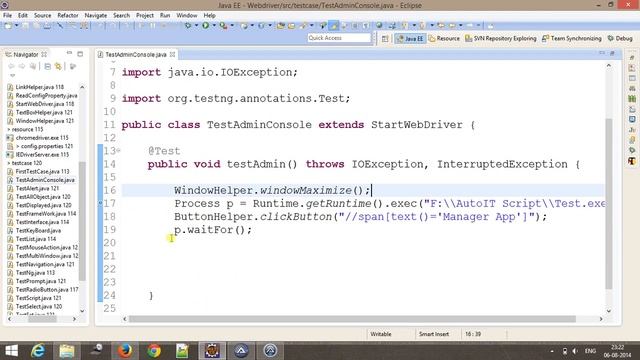Viewport: 640px width, 360px height.
Task: Click the Eclipse taskbar icon
Action: click(x=212, y=351)
